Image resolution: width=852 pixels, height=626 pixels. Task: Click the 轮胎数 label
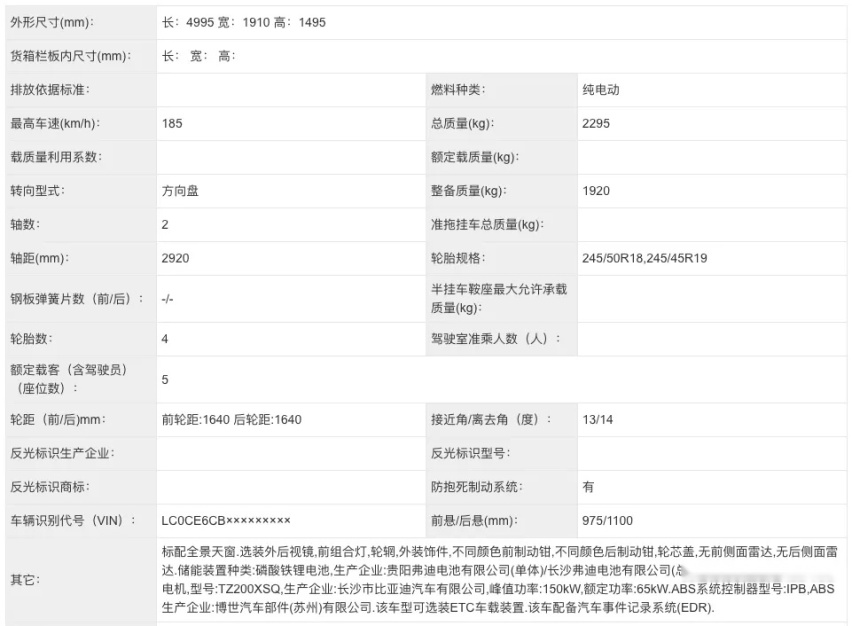[x=32, y=340]
